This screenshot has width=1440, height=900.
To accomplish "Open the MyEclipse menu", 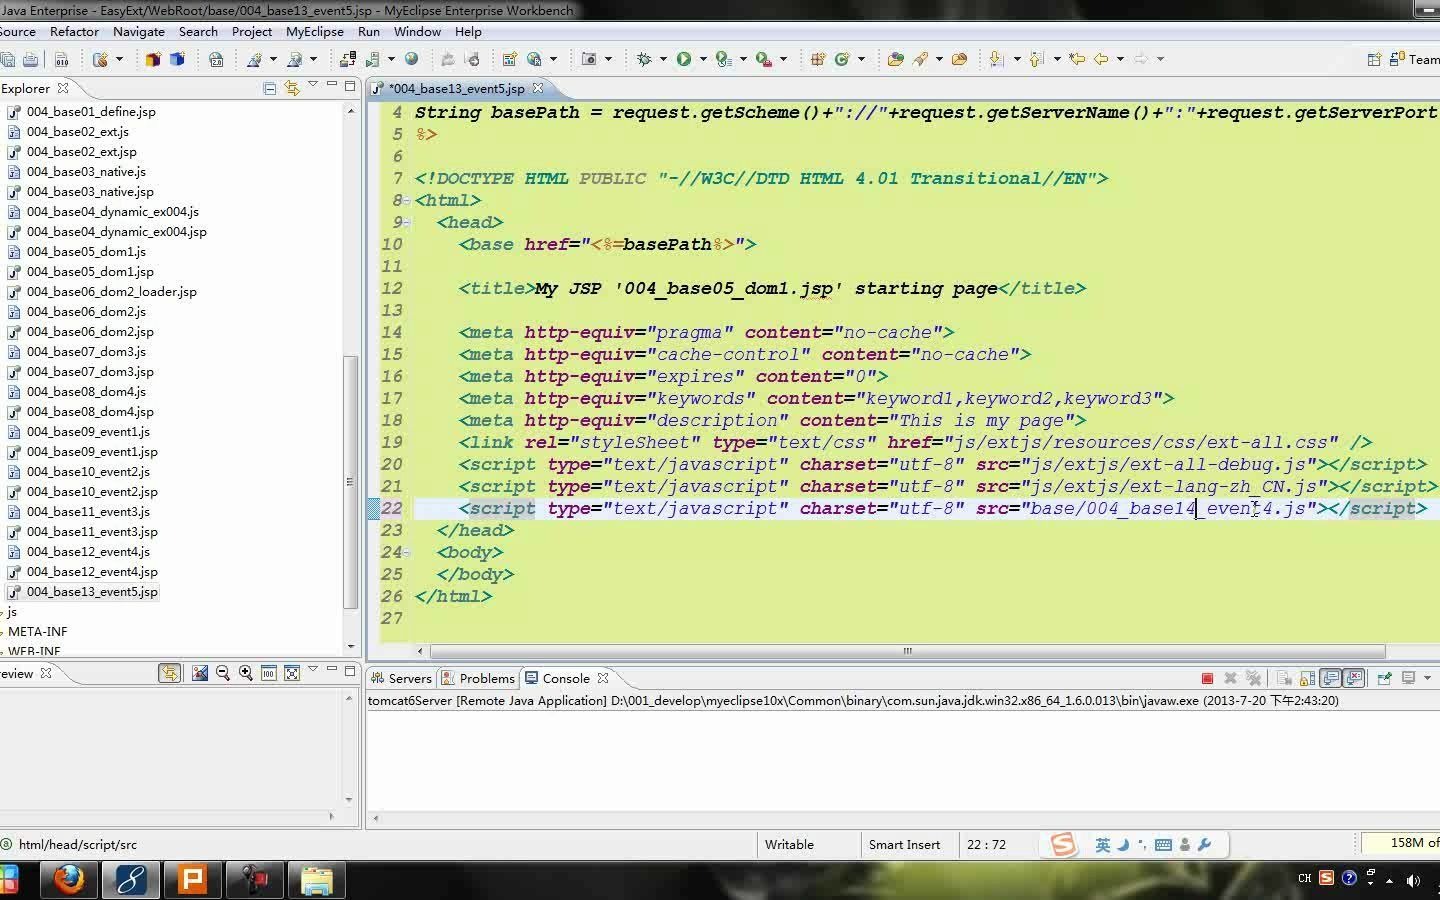I will click(x=315, y=32).
